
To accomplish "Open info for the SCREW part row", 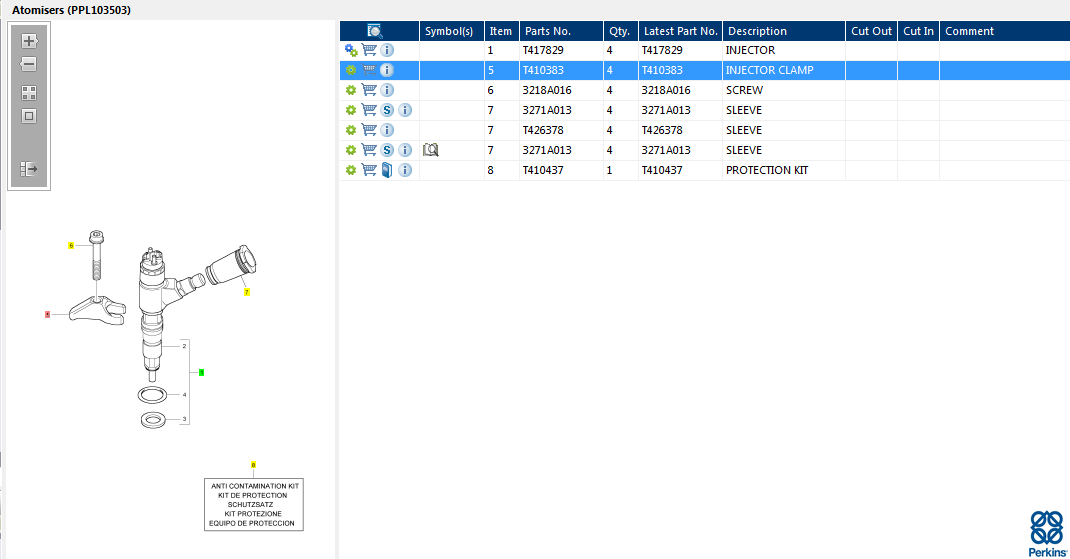I will coord(387,90).
